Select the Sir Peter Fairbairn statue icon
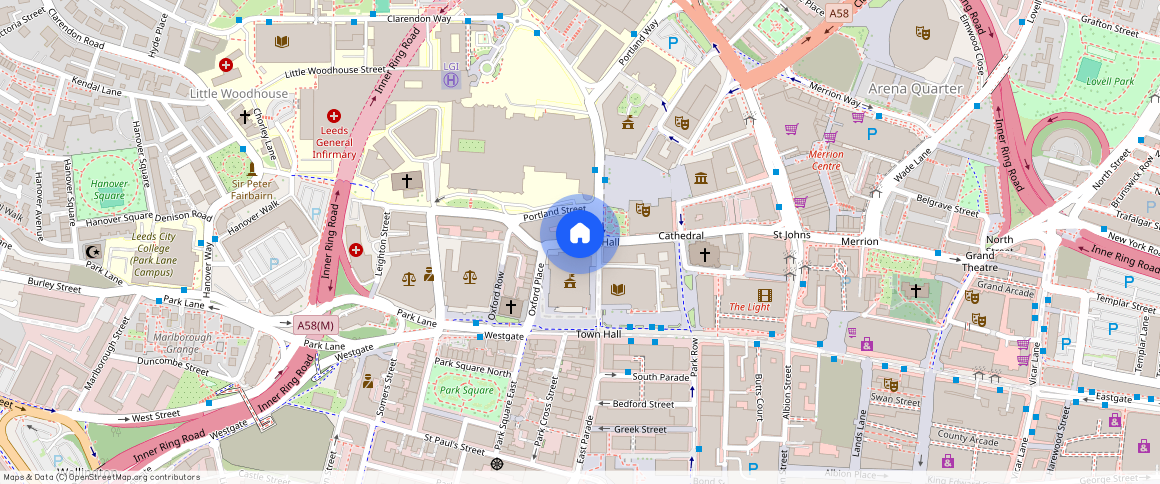 pyautogui.click(x=251, y=169)
